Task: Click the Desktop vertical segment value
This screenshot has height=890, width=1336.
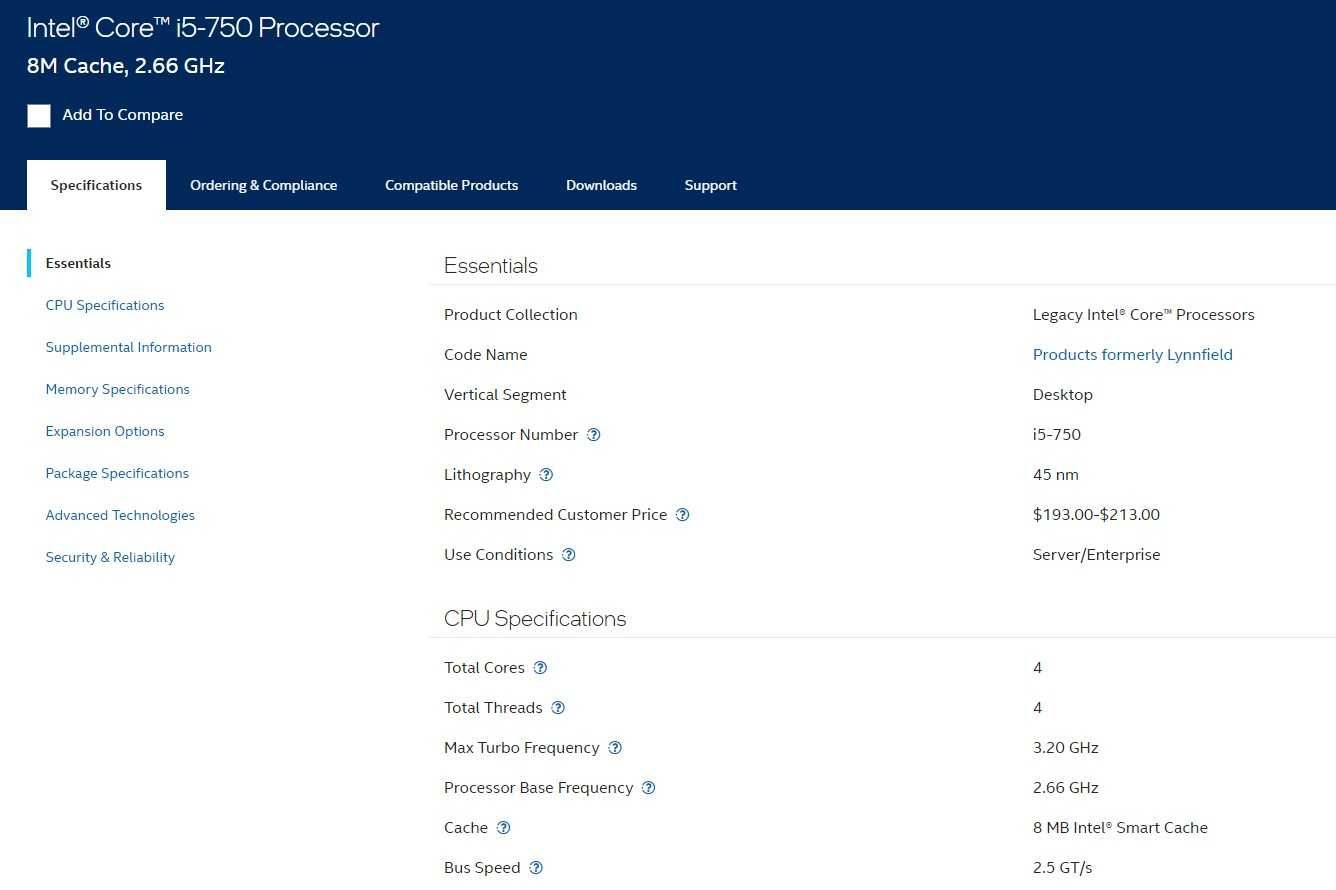Action: 1062,395
